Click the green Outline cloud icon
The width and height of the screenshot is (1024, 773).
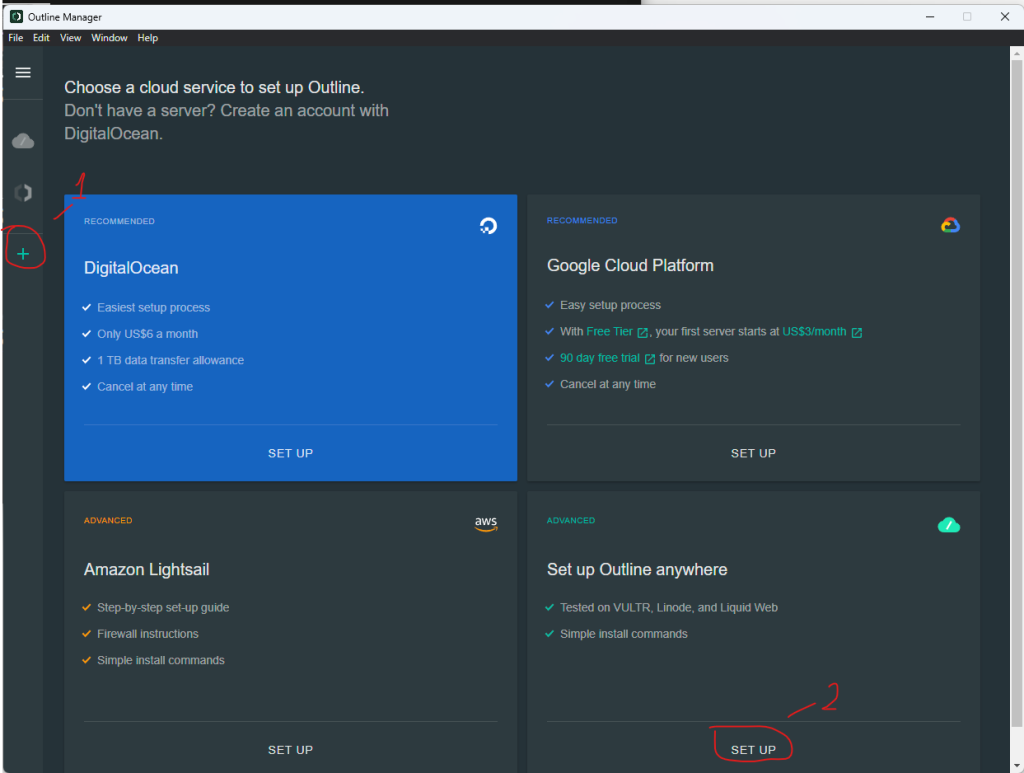(x=949, y=525)
